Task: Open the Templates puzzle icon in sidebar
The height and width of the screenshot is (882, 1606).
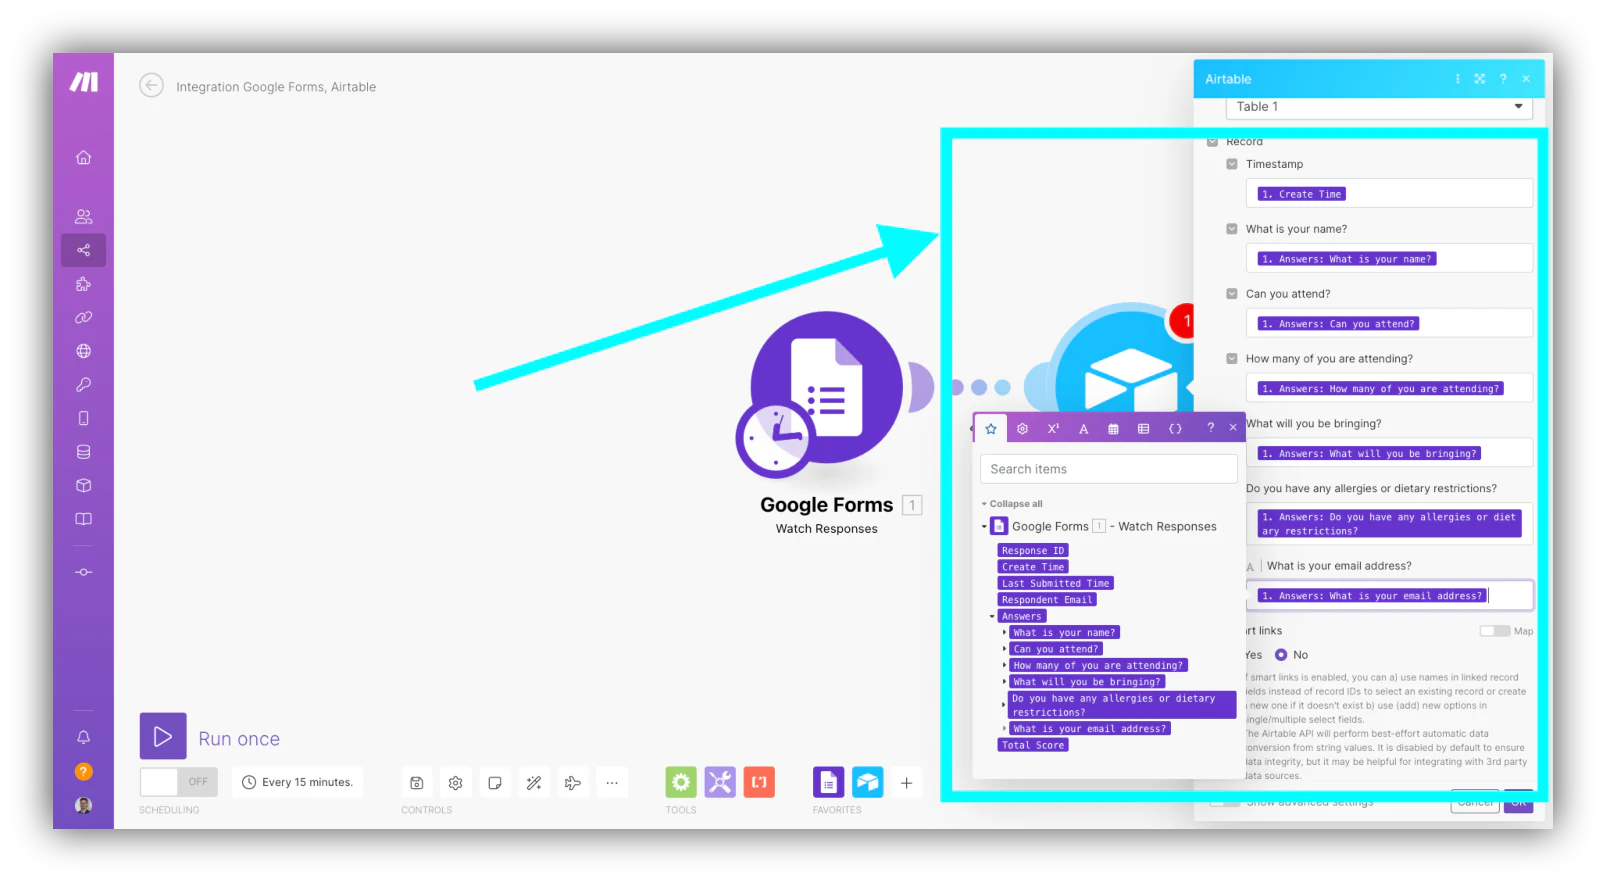Action: [84, 284]
